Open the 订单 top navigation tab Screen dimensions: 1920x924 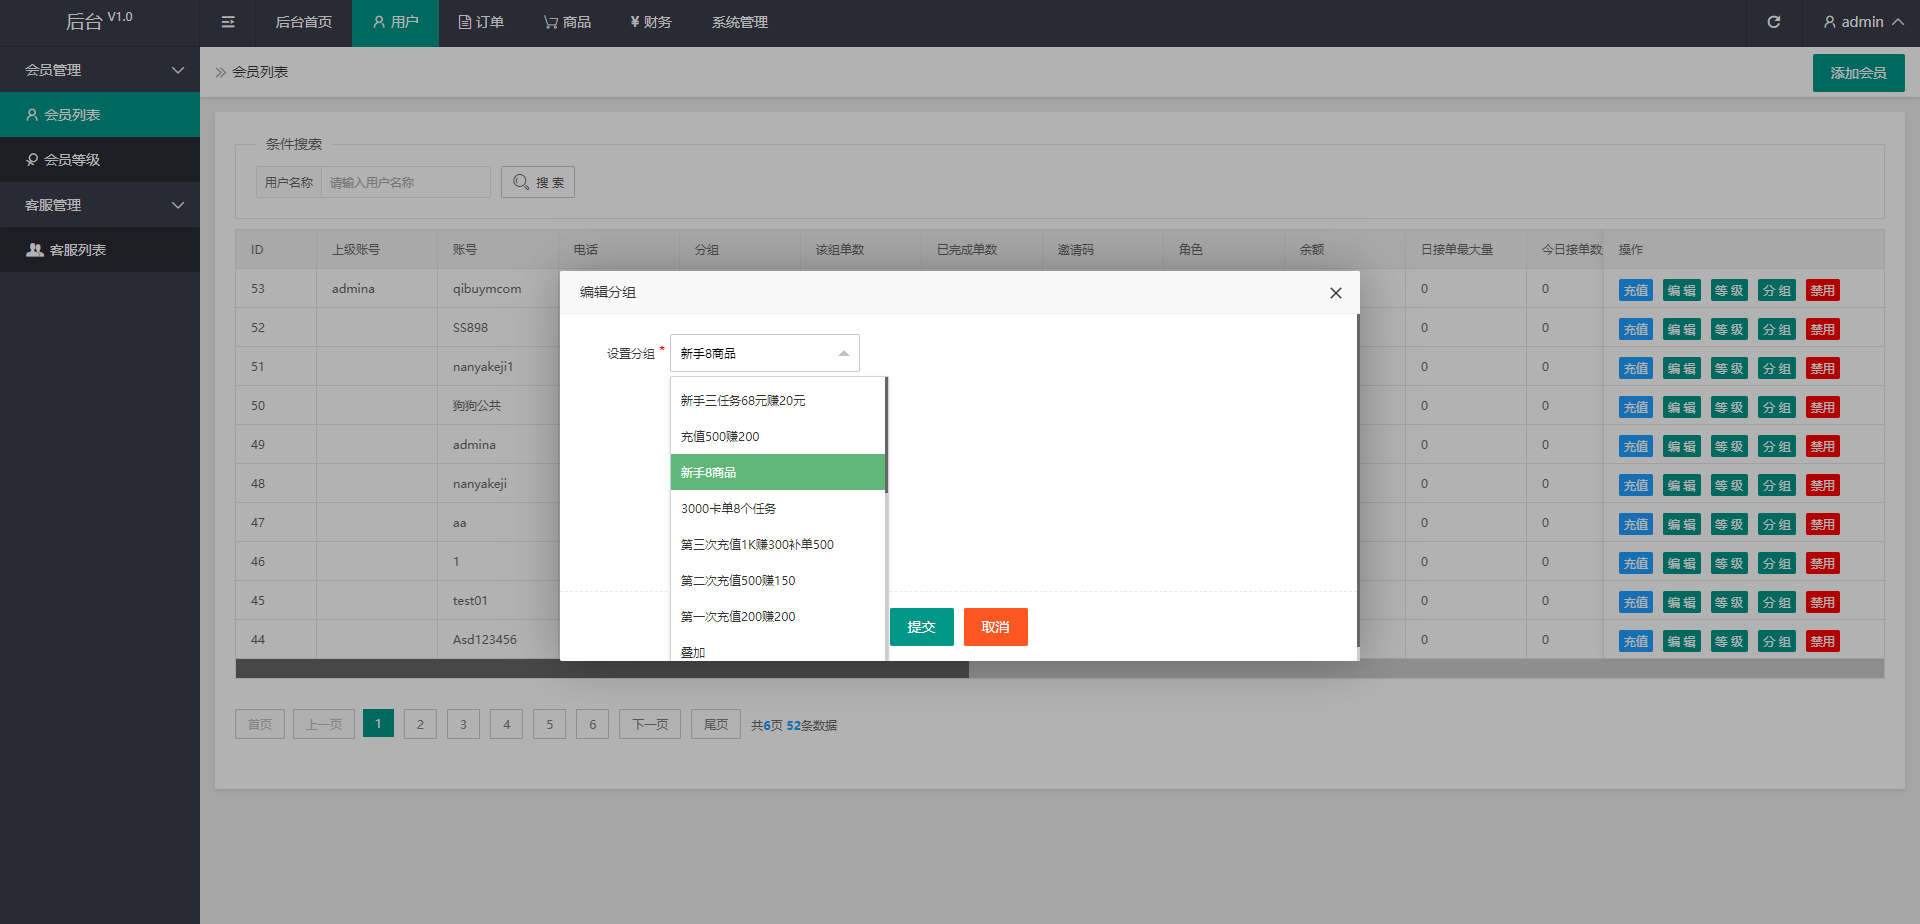[481, 22]
